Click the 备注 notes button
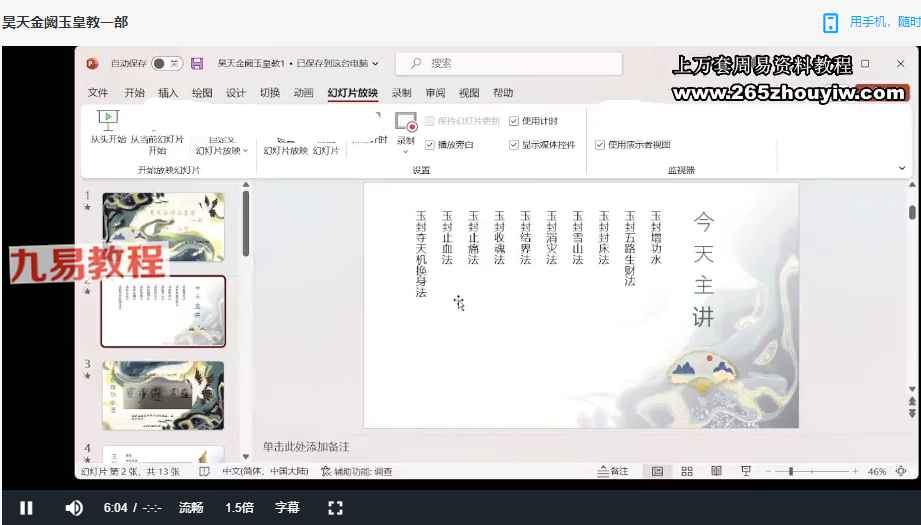 pos(613,471)
